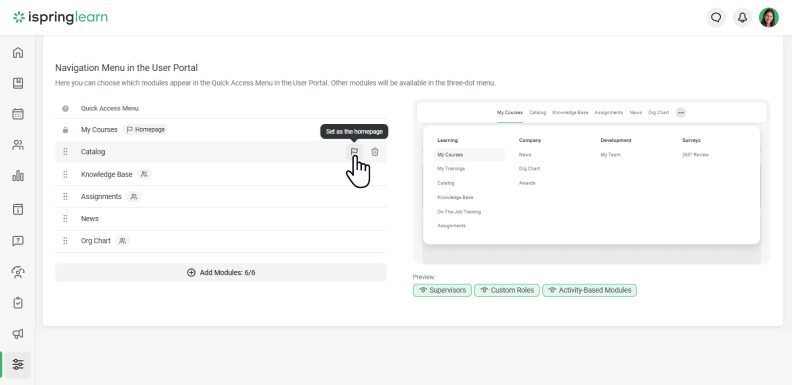
Task: Open the clipboard checkmark sidebar icon
Action: pyautogui.click(x=18, y=303)
